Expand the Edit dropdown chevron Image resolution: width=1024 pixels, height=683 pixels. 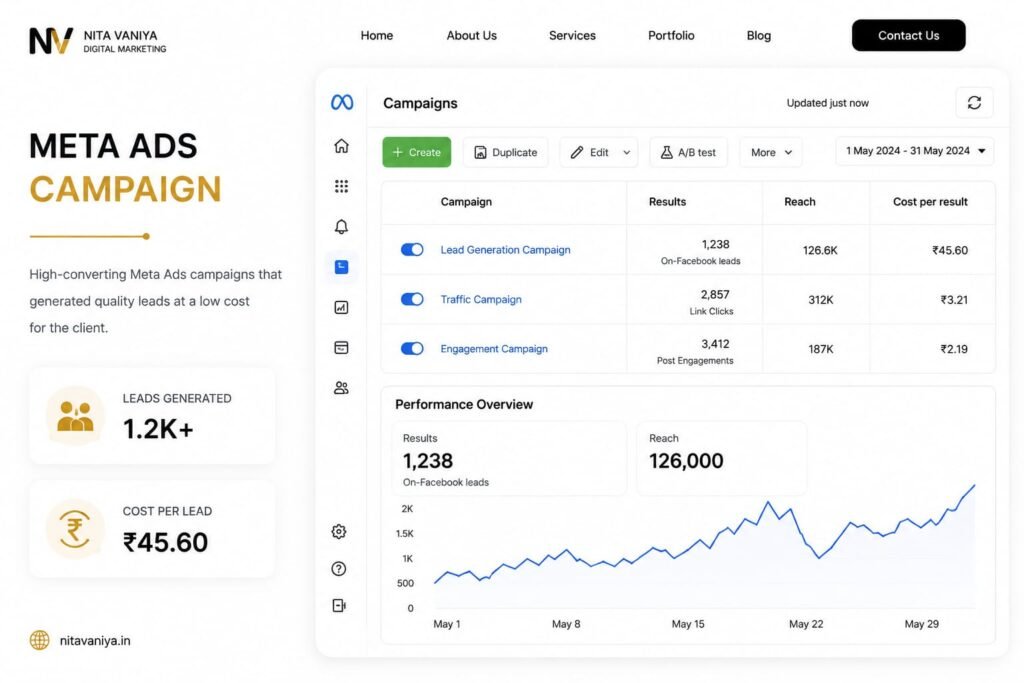coord(626,152)
